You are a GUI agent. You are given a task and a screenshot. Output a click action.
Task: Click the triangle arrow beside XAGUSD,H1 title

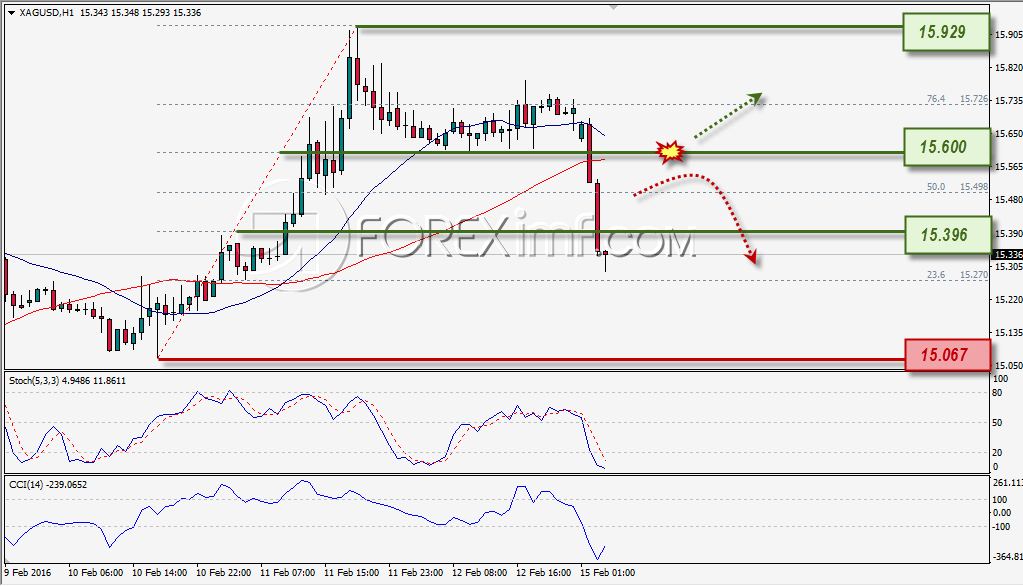click(x=11, y=13)
